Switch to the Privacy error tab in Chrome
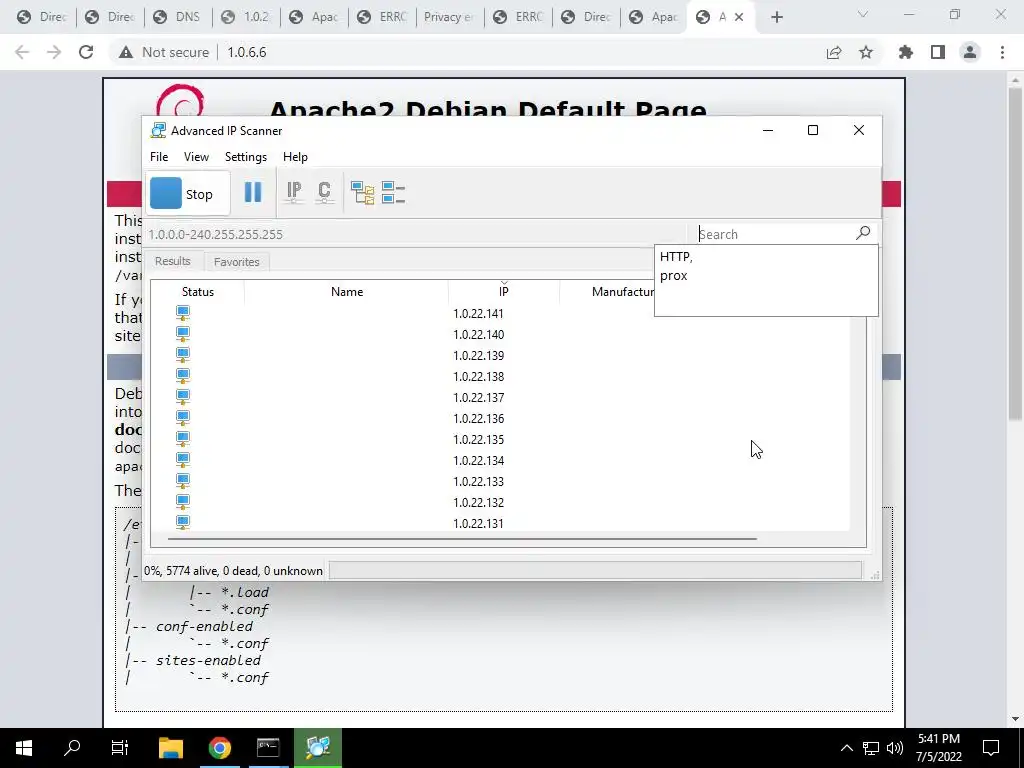Image resolution: width=1024 pixels, height=768 pixels. (451, 17)
